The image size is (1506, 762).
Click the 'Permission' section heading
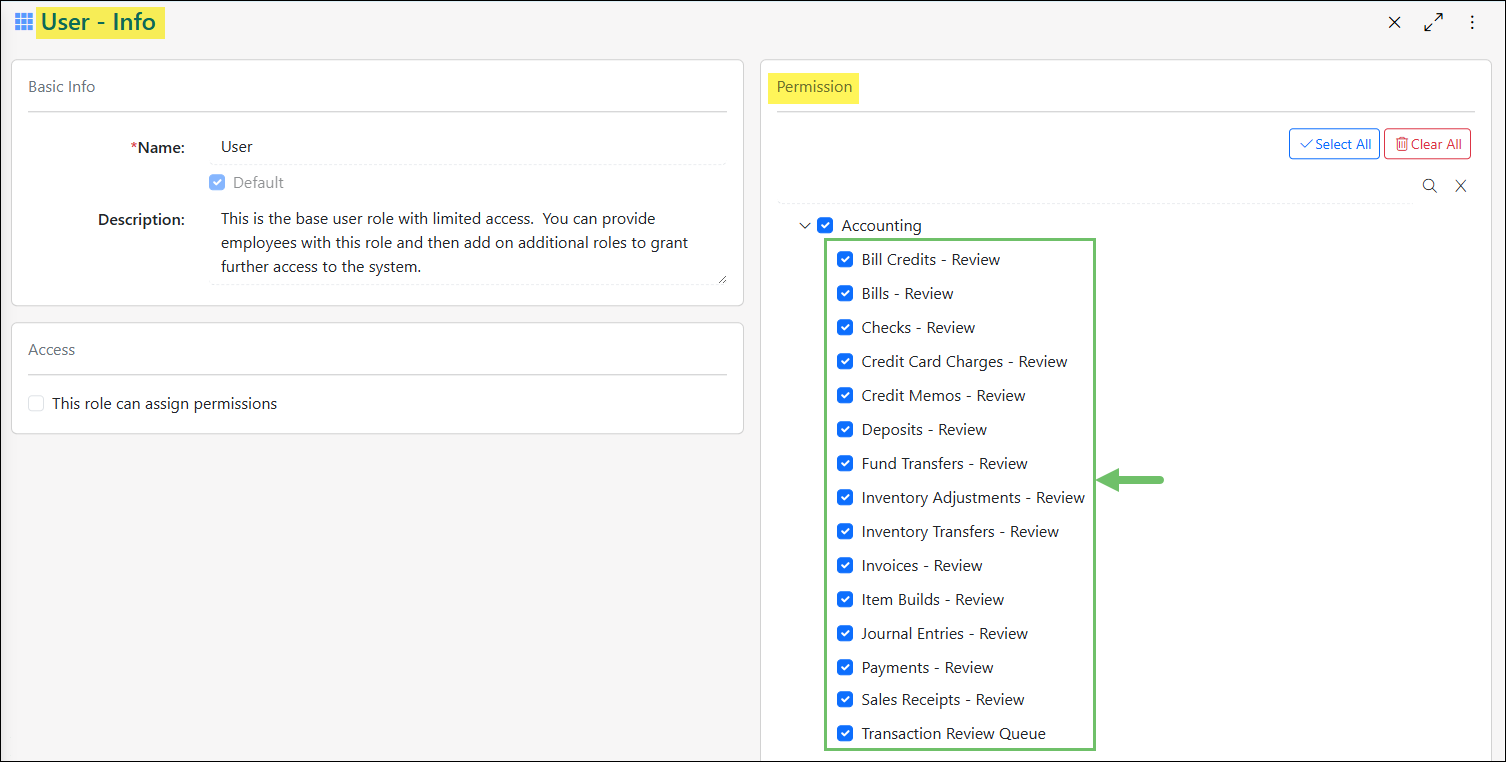point(814,87)
